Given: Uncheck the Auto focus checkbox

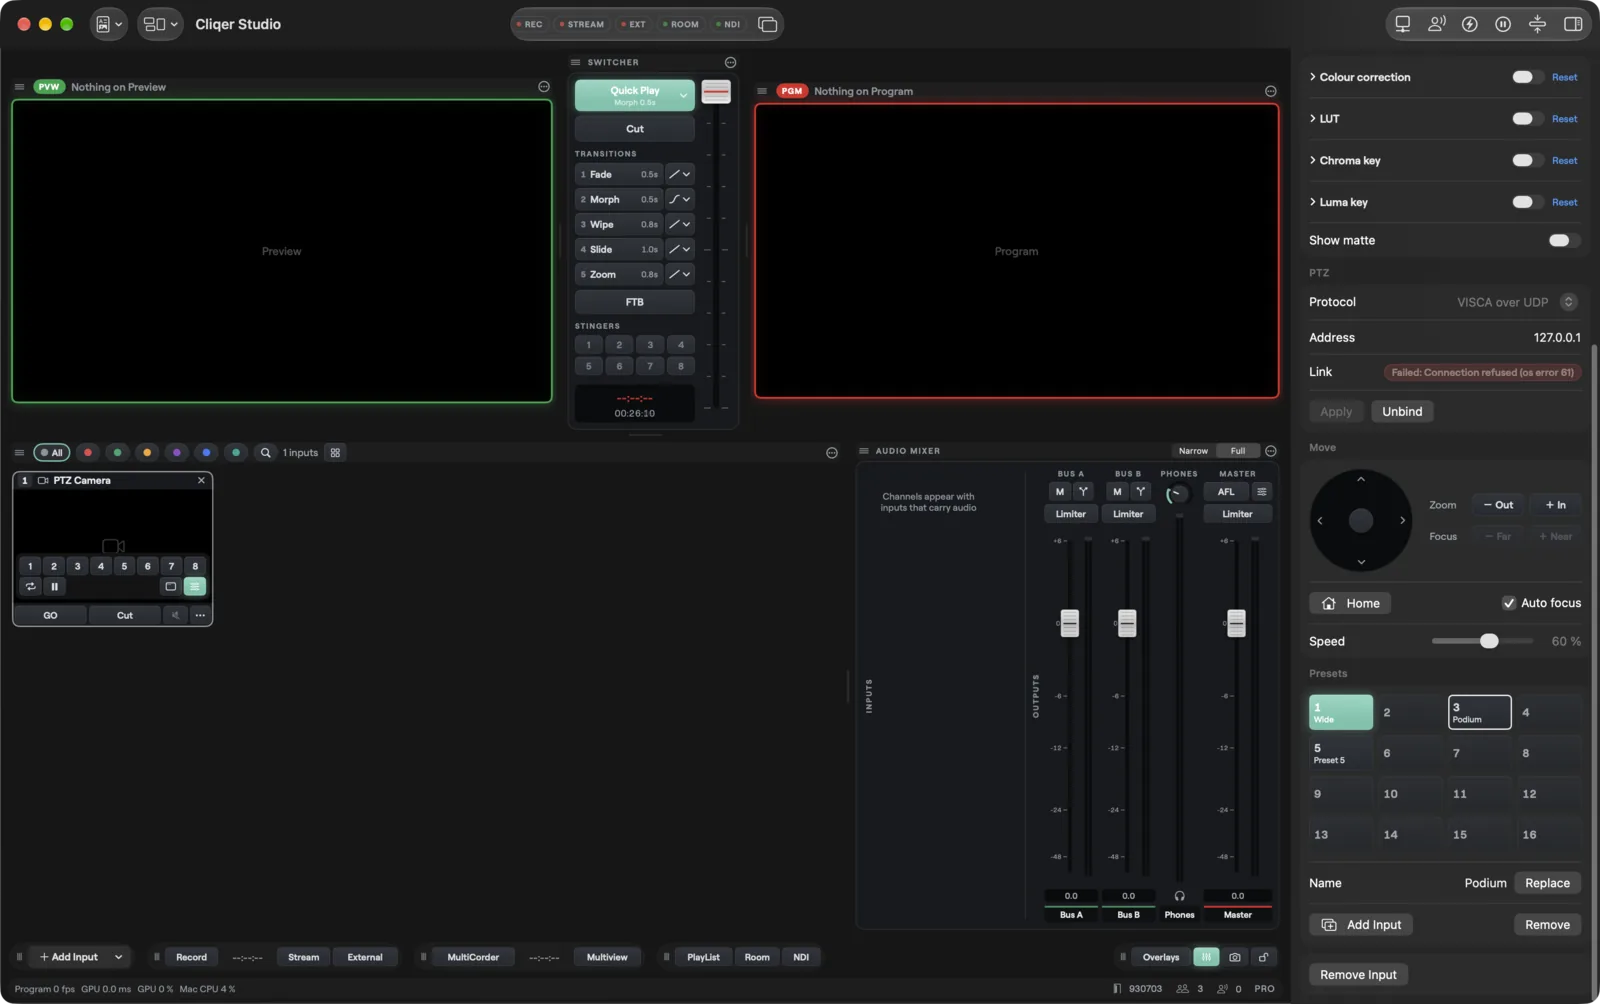Looking at the screenshot, I should (x=1509, y=603).
